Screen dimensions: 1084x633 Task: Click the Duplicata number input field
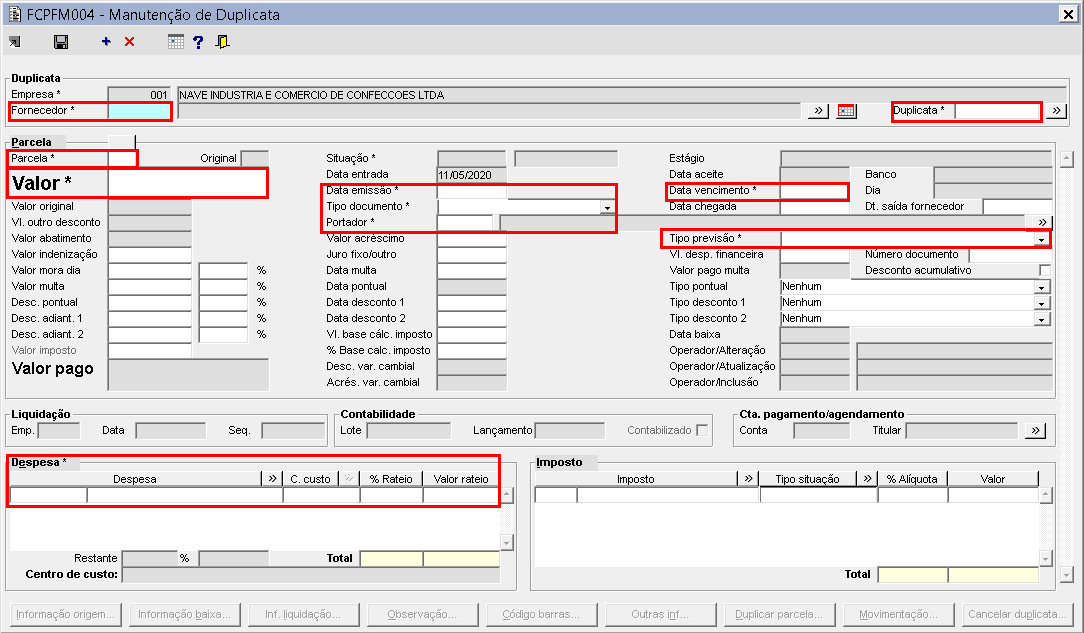pyautogui.click(x=998, y=111)
